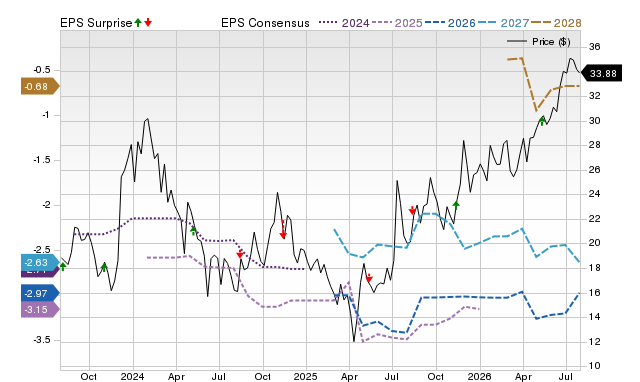Click the 18 label on price axis
640x382 pixels.
595,268
